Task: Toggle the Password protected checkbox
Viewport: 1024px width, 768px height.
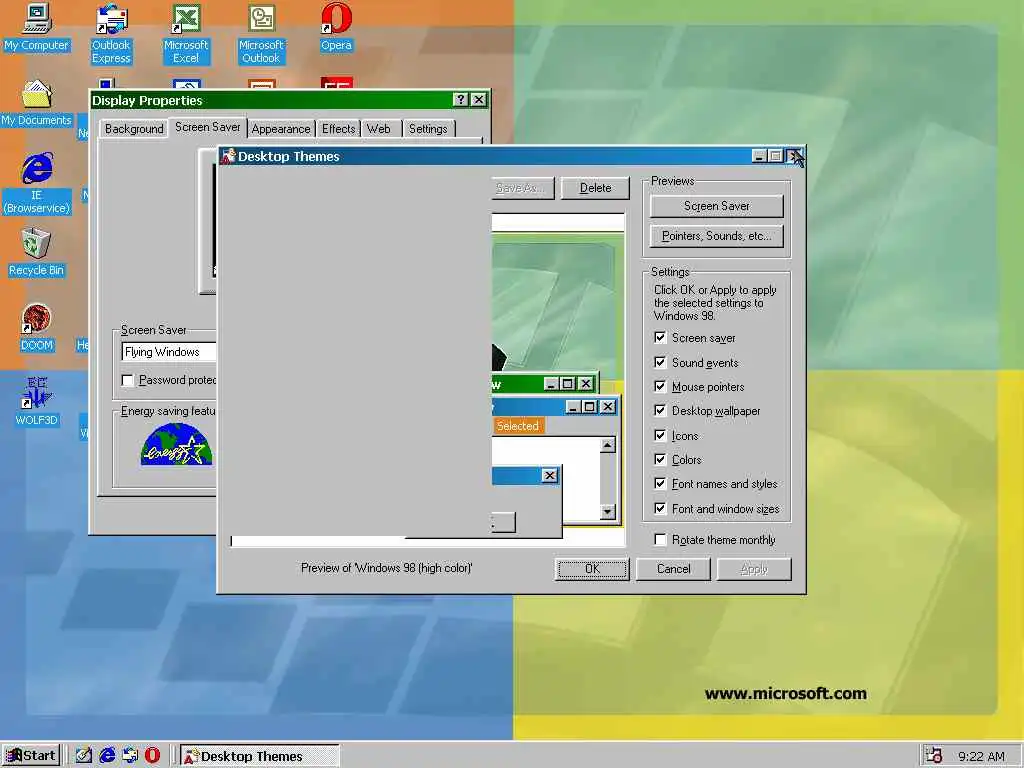Action: 128,380
